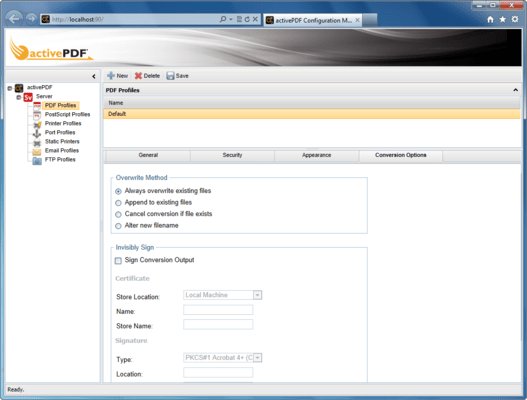This screenshot has width=527, height=400.
Task: Collapse the activePDF tree node
Action: click(x=10, y=88)
